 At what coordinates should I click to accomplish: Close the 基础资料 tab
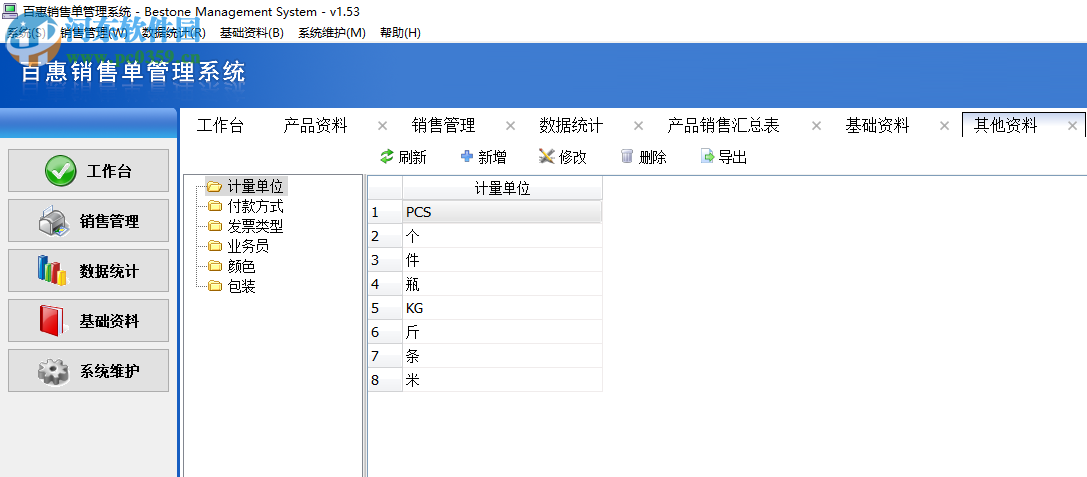point(944,126)
